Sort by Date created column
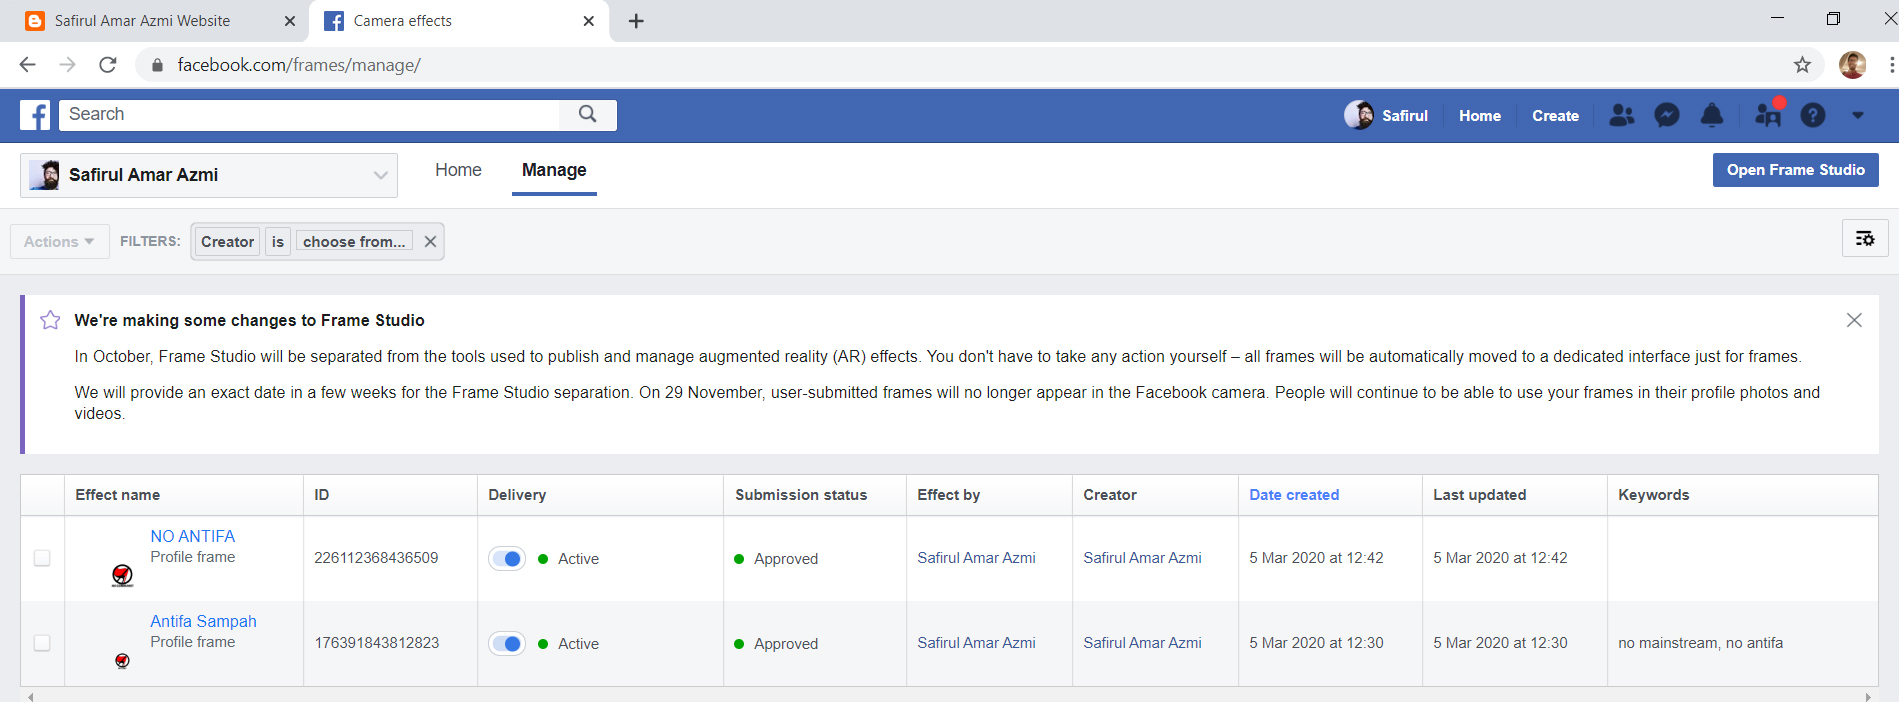This screenshot has width=1899, height=702. (1294, 495)
